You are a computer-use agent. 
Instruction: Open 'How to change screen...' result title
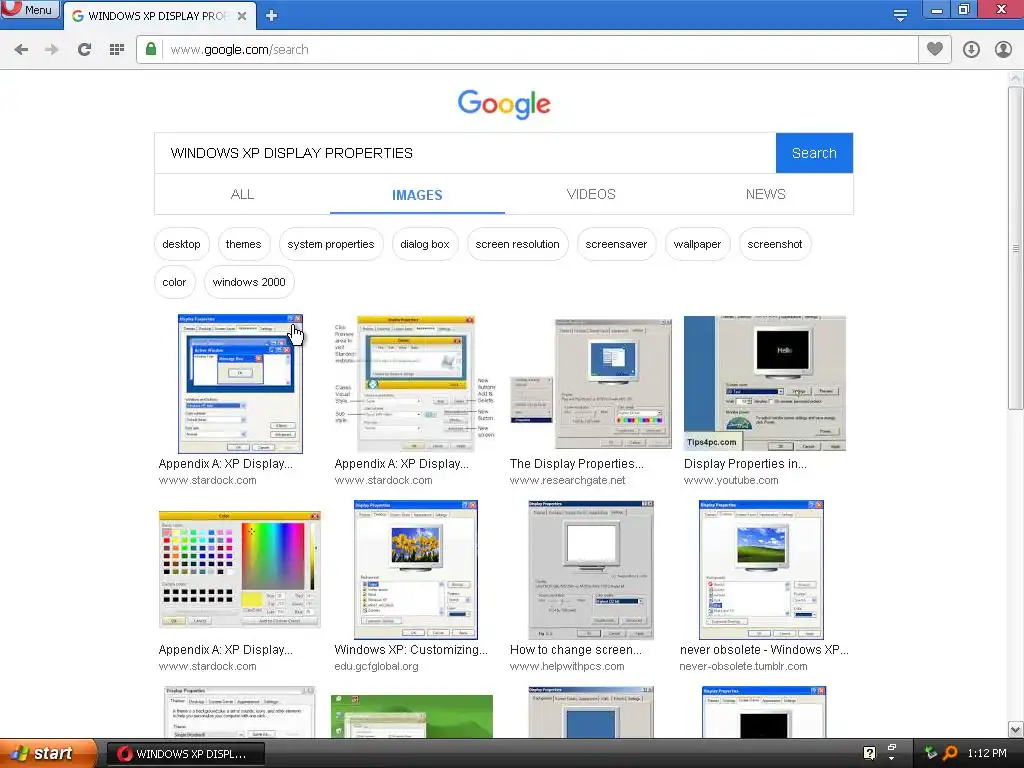coord(576,650)
